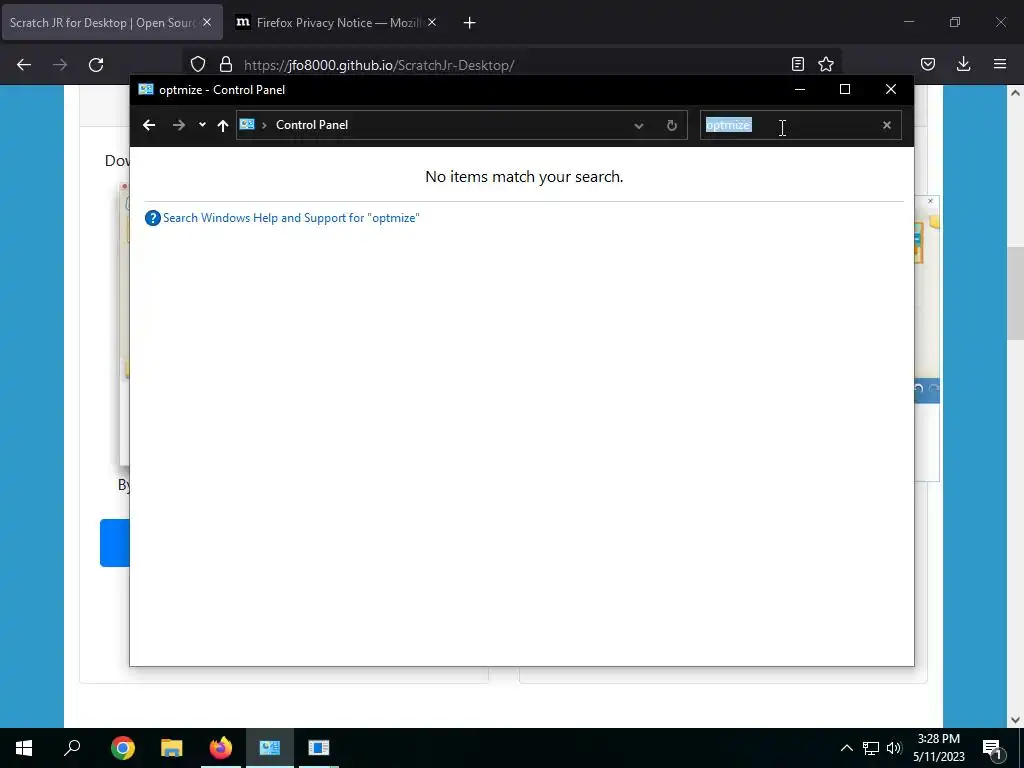Reload the Firefox page
Screen dimensions: 1024x768
96,65
